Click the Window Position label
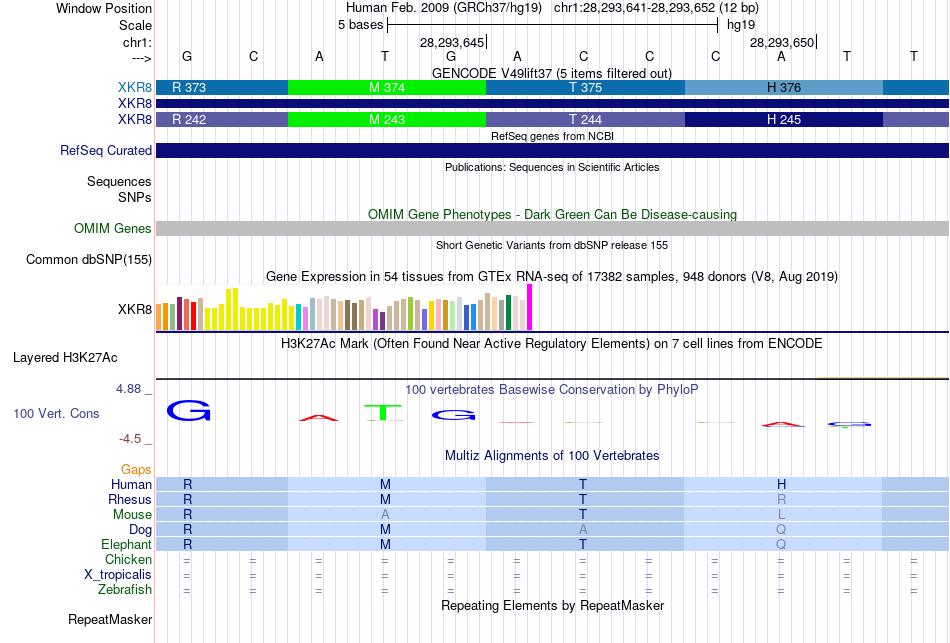 coord(104,8)
